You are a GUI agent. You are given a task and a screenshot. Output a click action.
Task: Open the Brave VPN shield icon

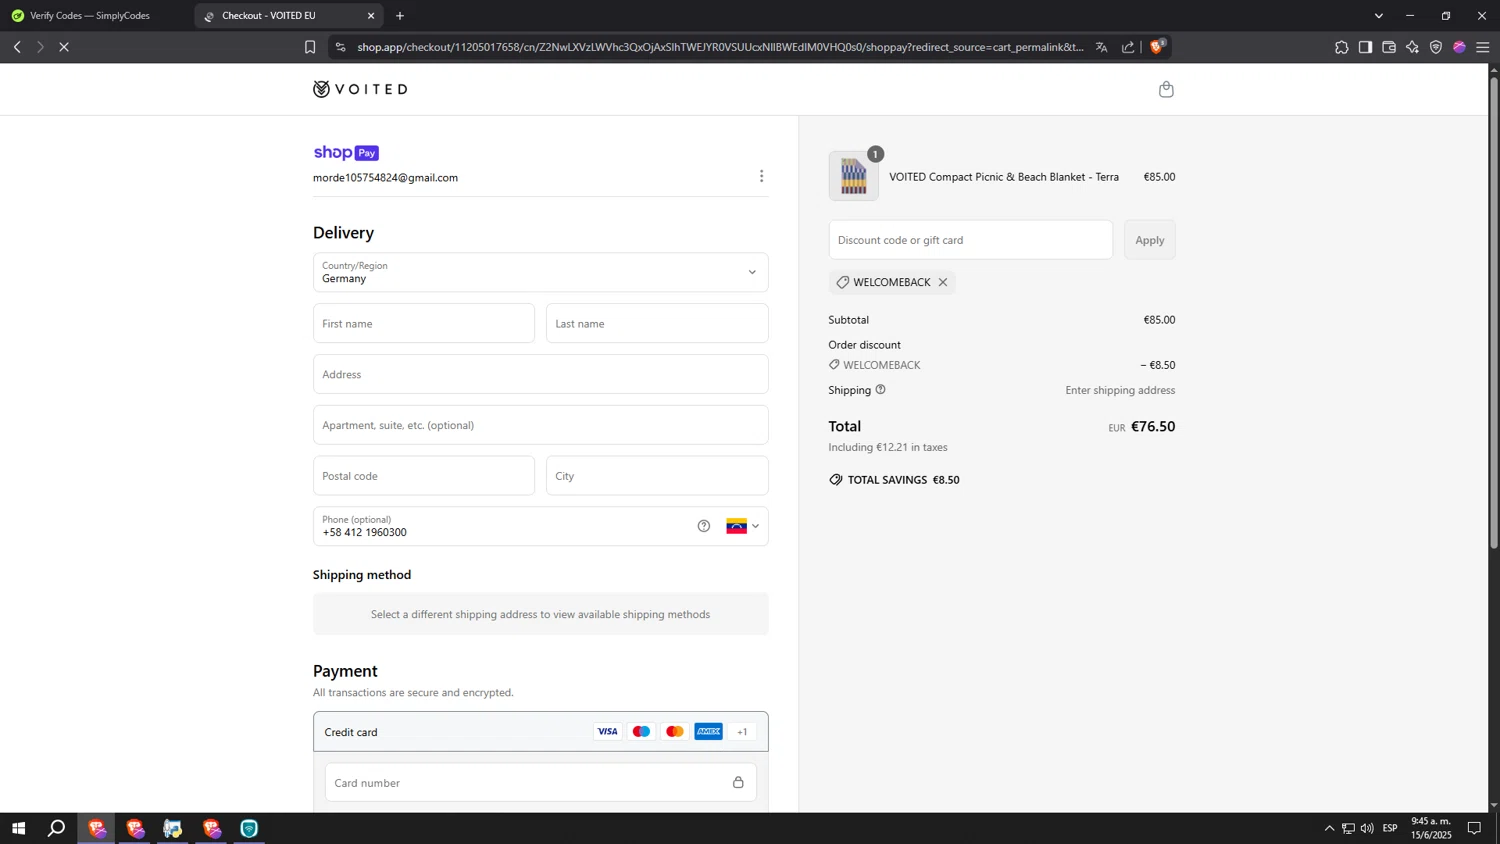[x=1436, y=47]
